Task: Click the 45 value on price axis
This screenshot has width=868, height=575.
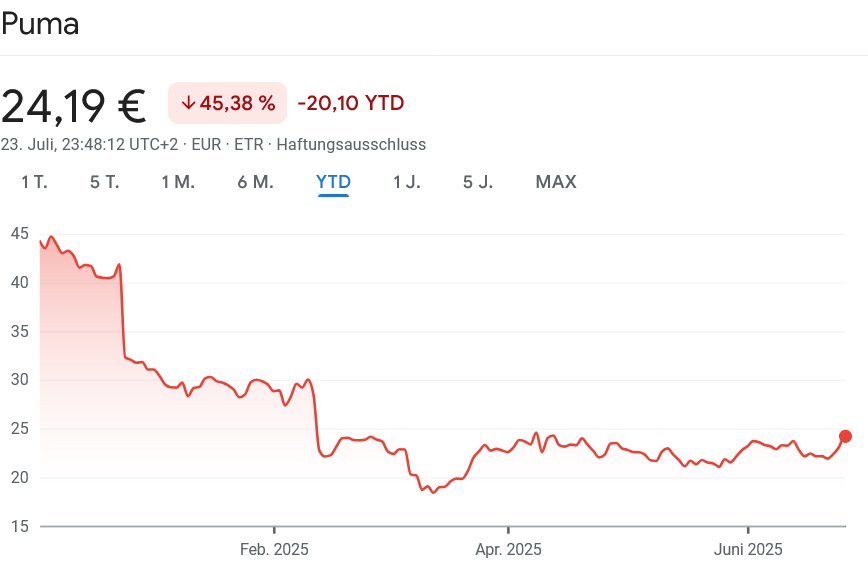Action: [20, 233]
